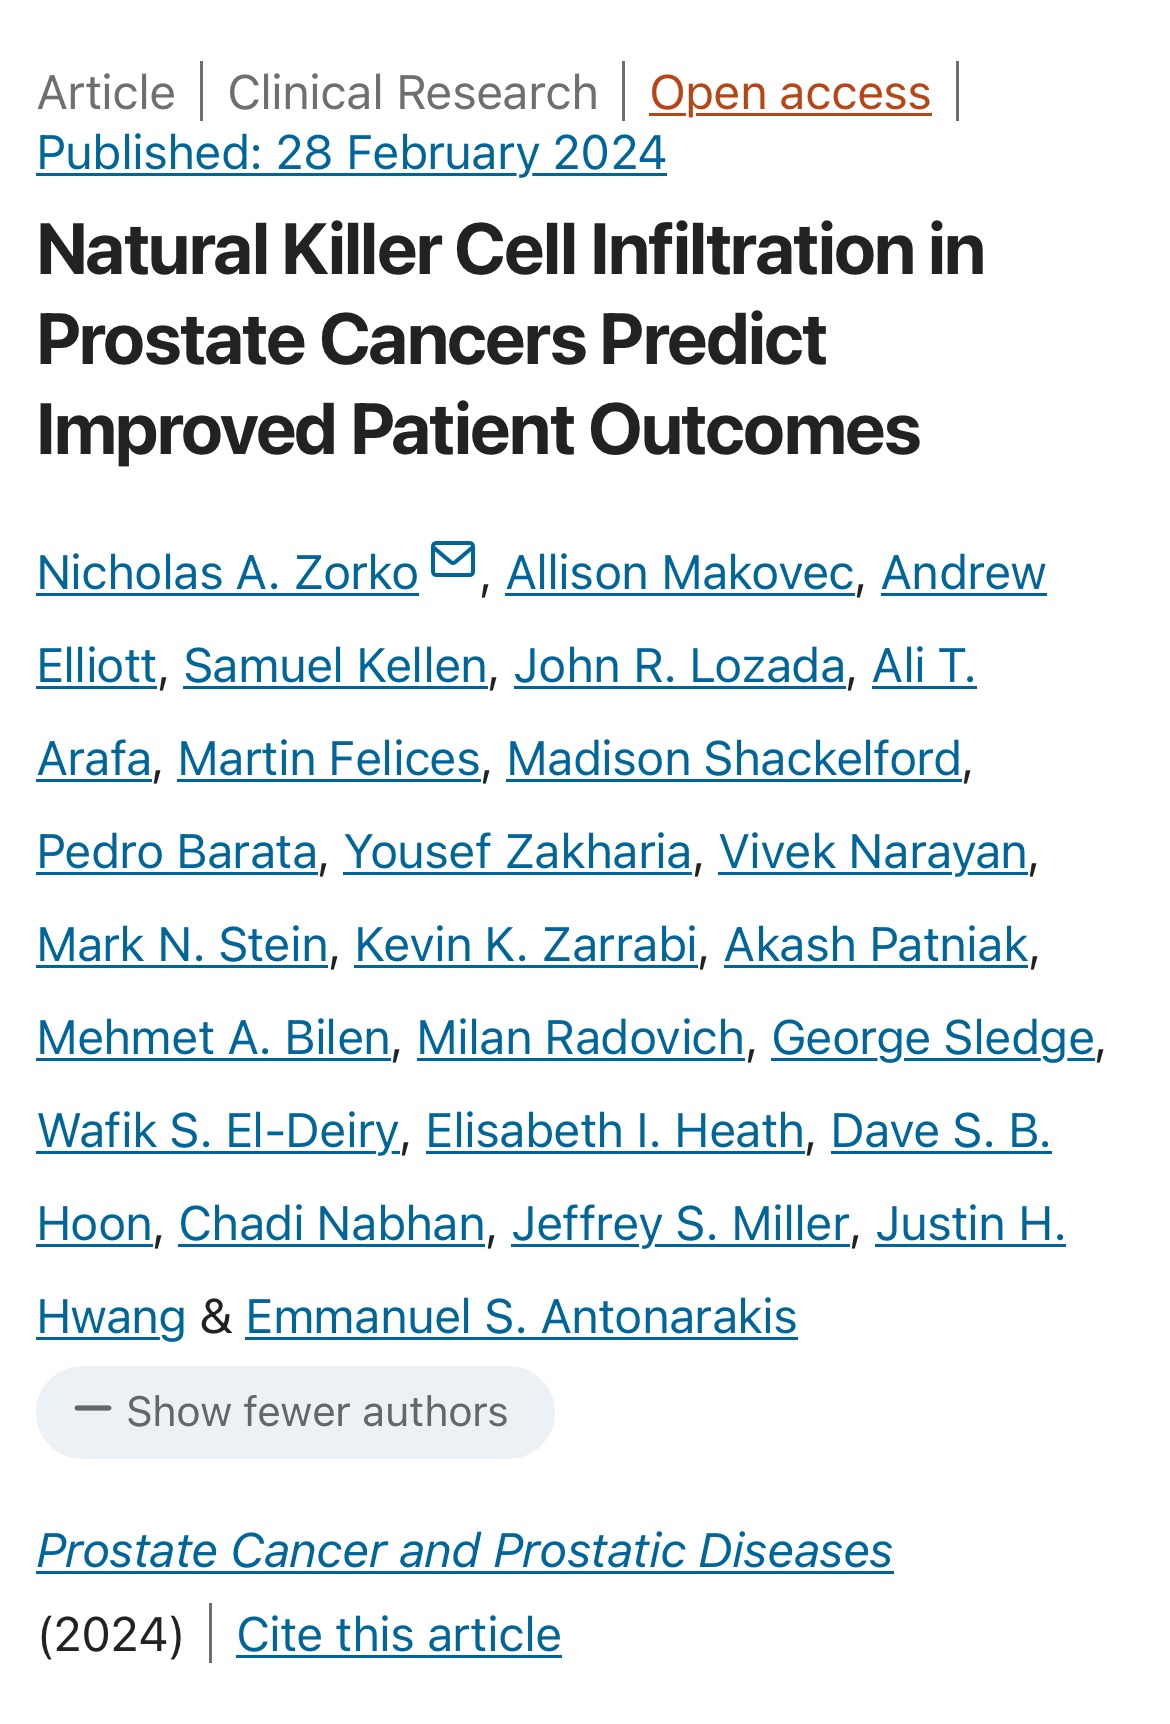Select author Vivek Narayan
This screenshot has height=1724, width=1170.
(x=873, y=852)
